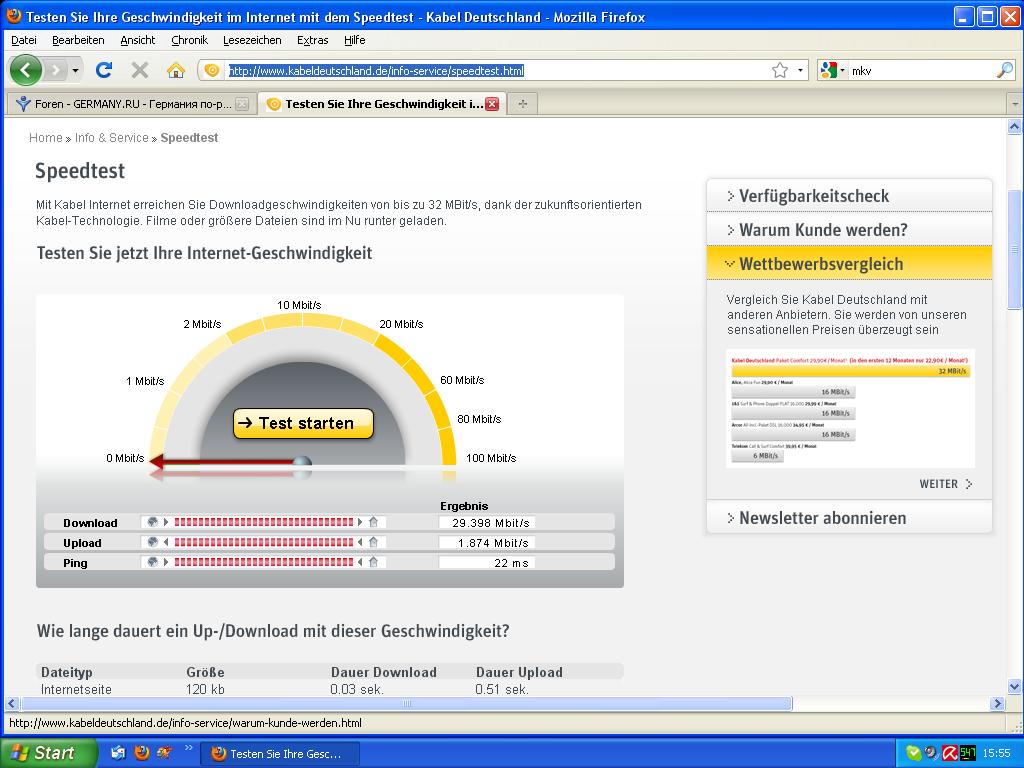The height and width of the screenshot is (768, 1024).
Task: Follow the WEITER link
Action: 945,484
